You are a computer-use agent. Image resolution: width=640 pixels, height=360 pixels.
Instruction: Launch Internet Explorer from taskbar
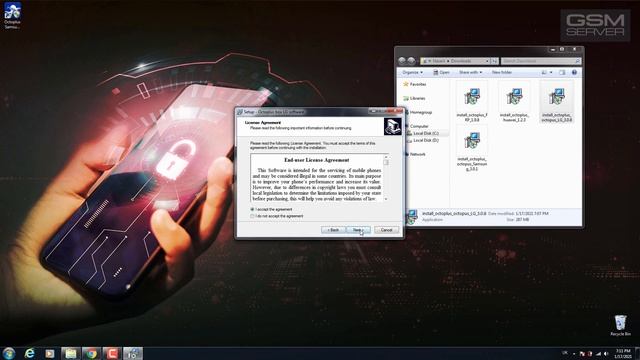point(29,353)
